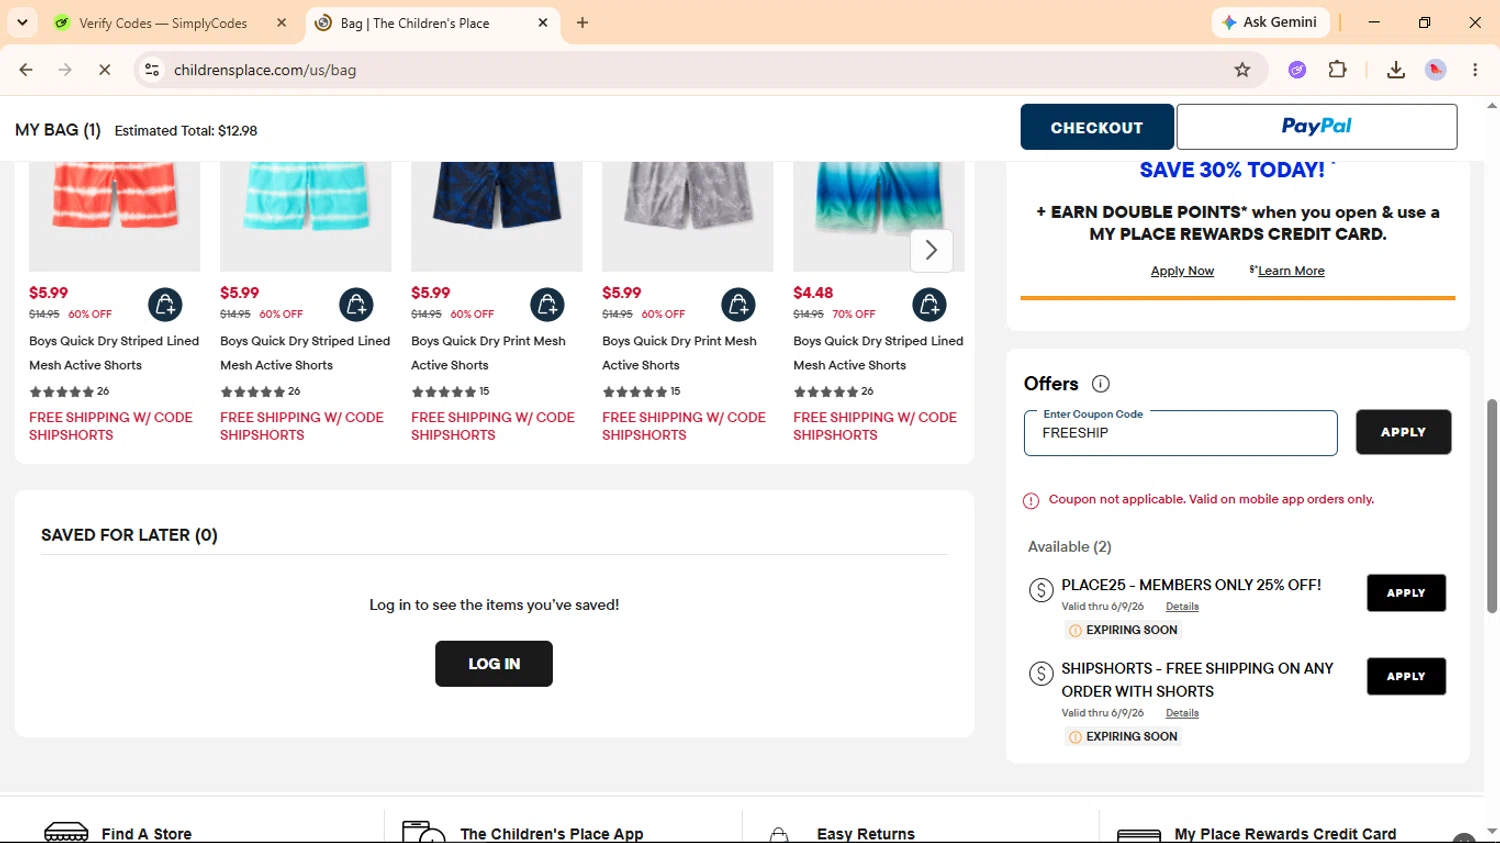Click the SHIPSHORTS offer dollar icon
This screenshot has height=843, width=1500.
coord(1041,674)
